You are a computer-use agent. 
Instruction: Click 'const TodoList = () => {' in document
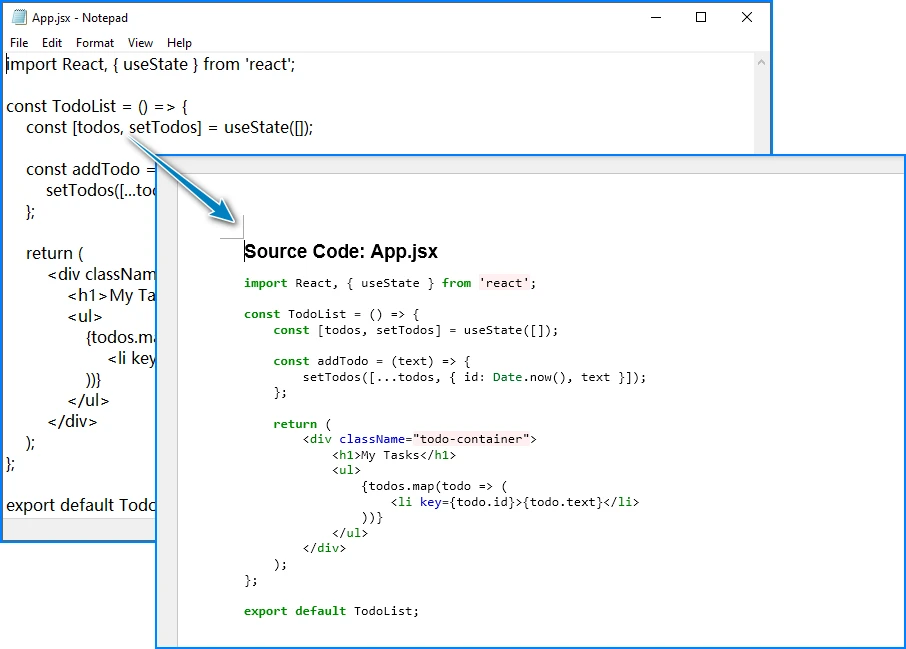(332, 314)
